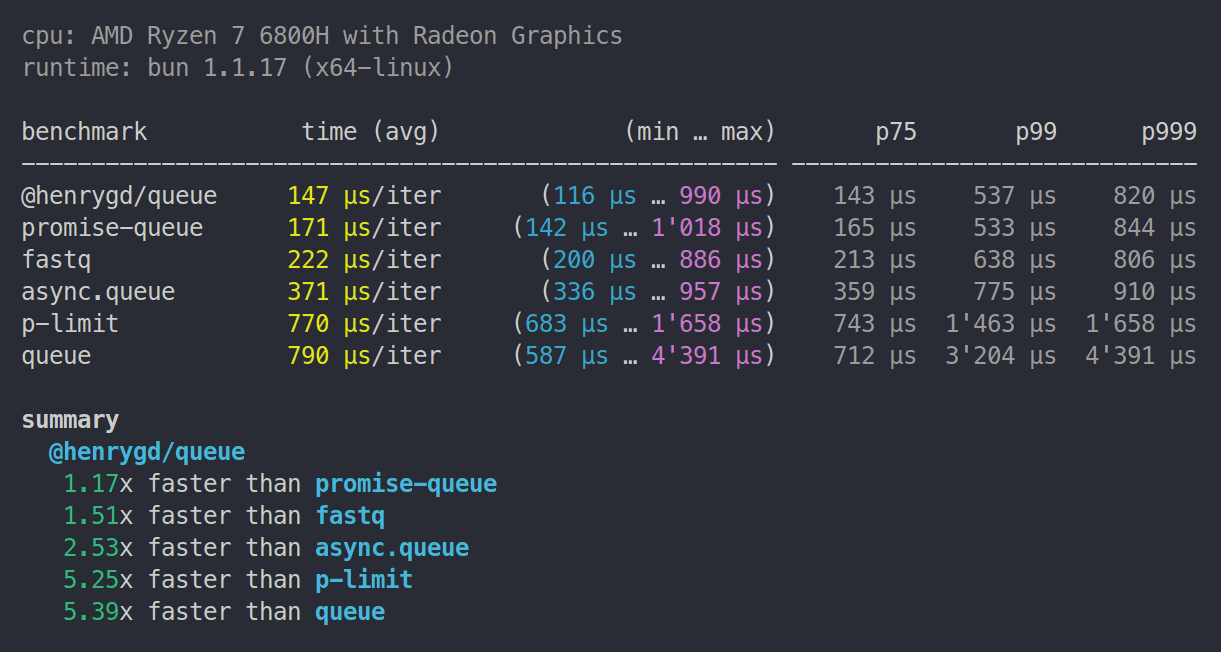
Task: Click promise-queue in the summary list
Action: click(x=406, y=484)
